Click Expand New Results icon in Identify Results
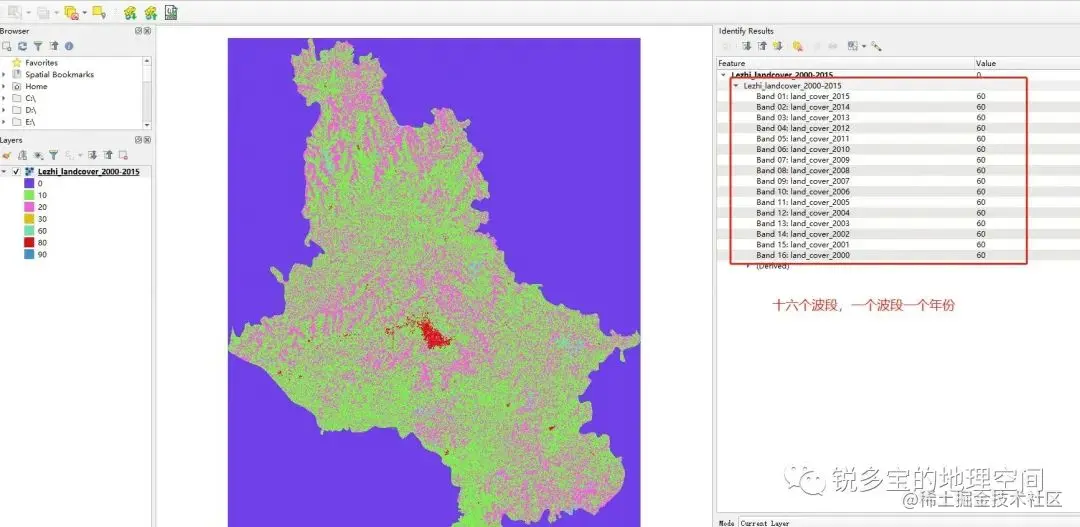The height and width of the screenshot is (527, 1080). pyautogui.click(x=778, y=46)
